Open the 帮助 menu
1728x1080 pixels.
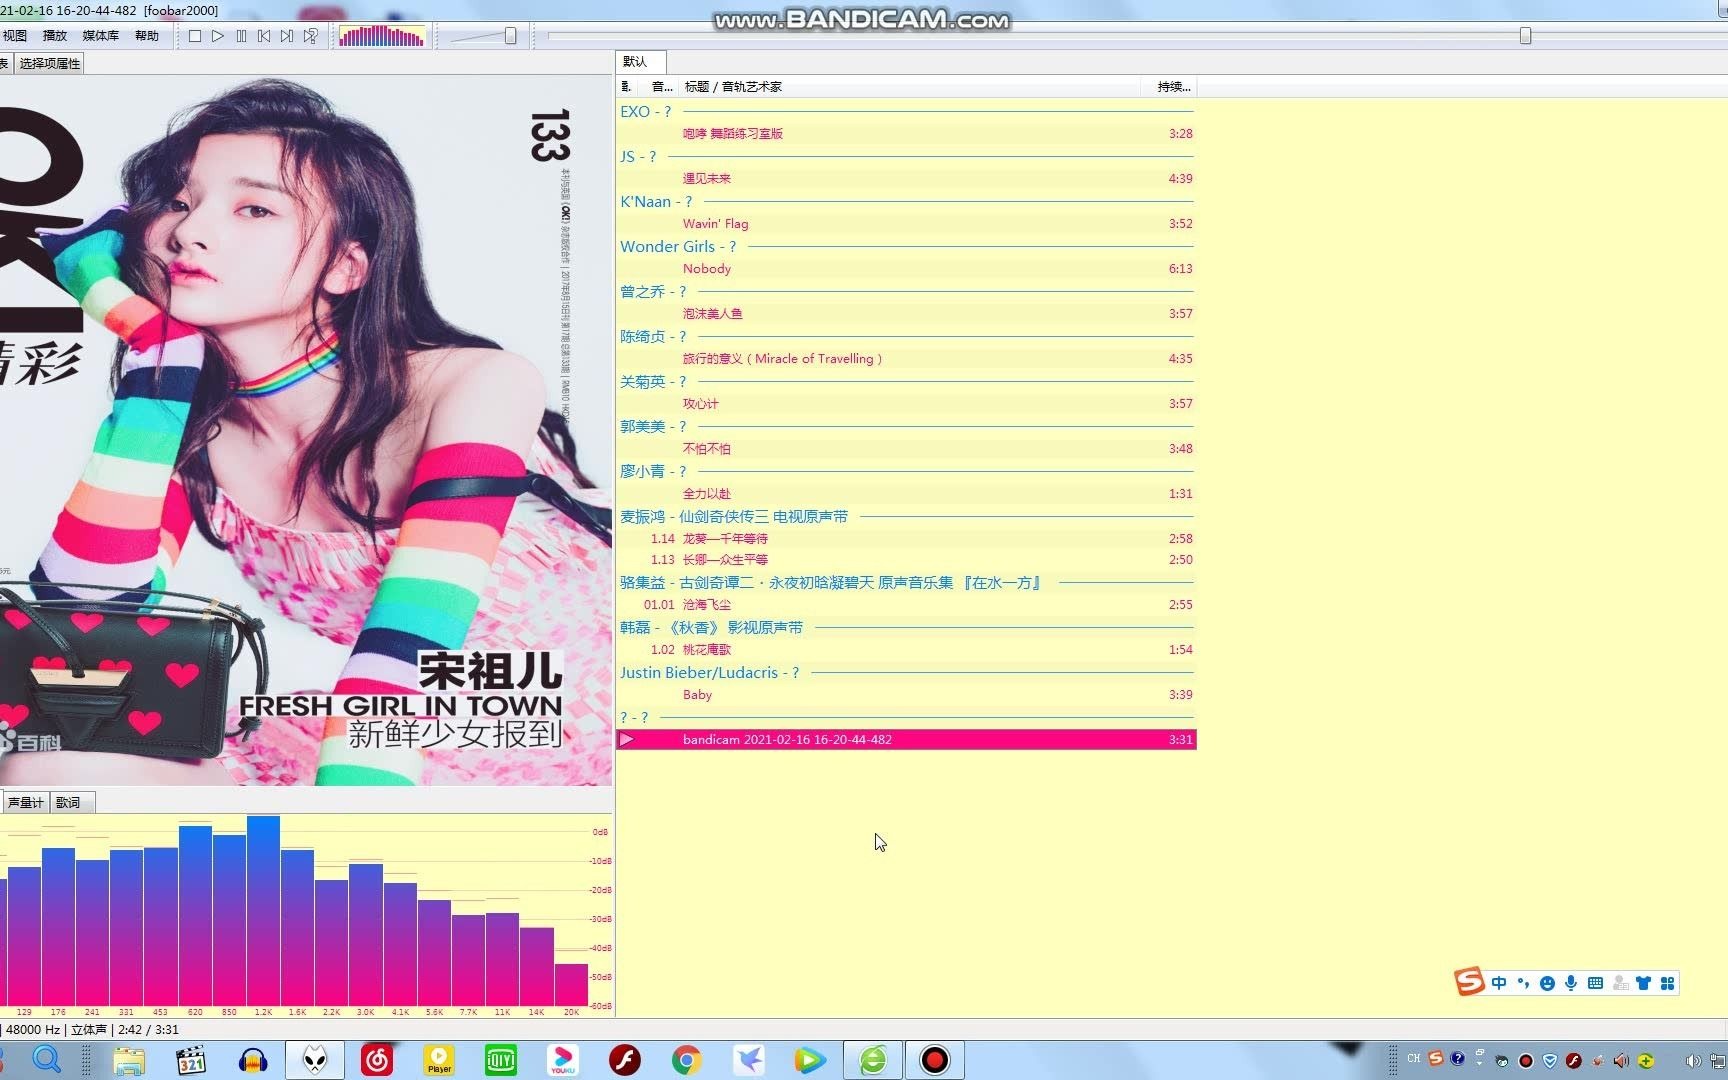coord(147,36)
